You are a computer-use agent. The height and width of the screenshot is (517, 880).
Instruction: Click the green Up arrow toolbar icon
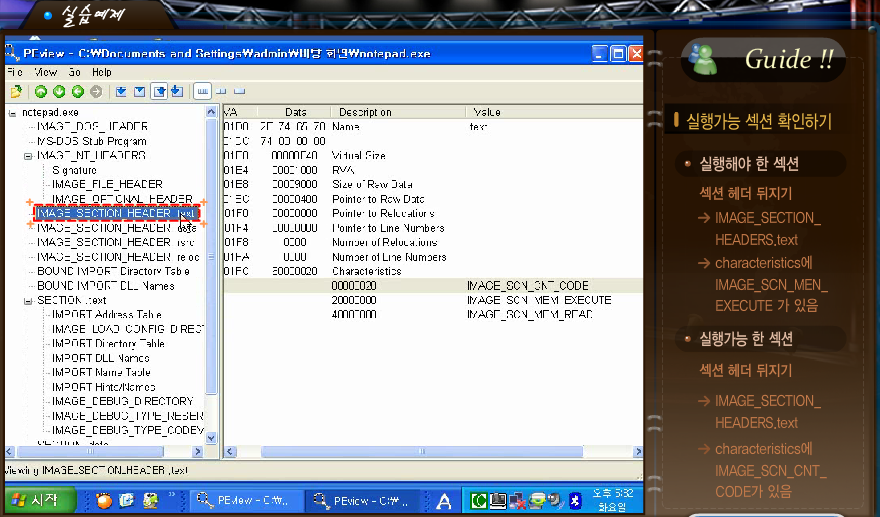pyautogui.click(x=40, y=91)
